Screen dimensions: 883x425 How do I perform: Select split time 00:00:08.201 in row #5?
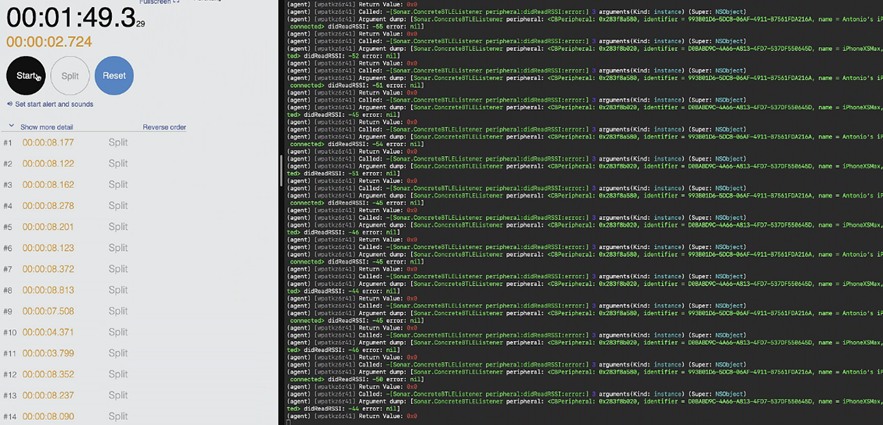pyautogui.click(x=48, y=227)
